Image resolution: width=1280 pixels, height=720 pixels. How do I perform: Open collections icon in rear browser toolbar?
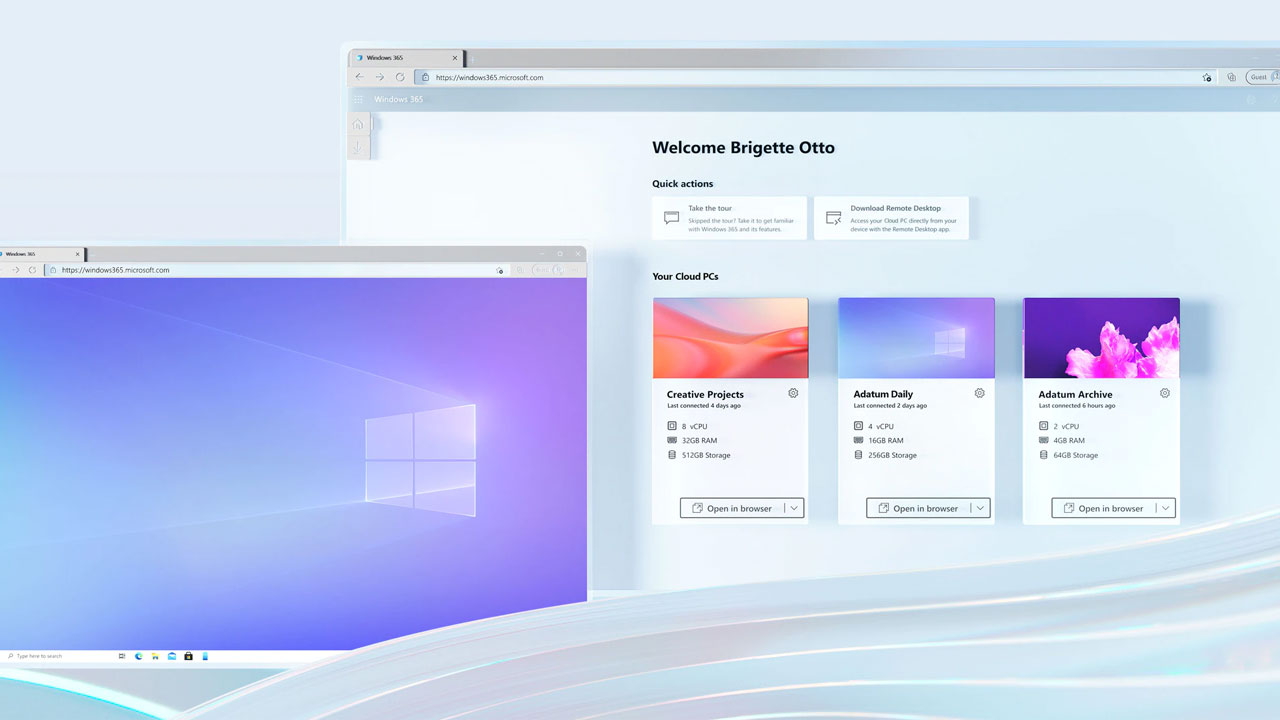coord(1232,77)
